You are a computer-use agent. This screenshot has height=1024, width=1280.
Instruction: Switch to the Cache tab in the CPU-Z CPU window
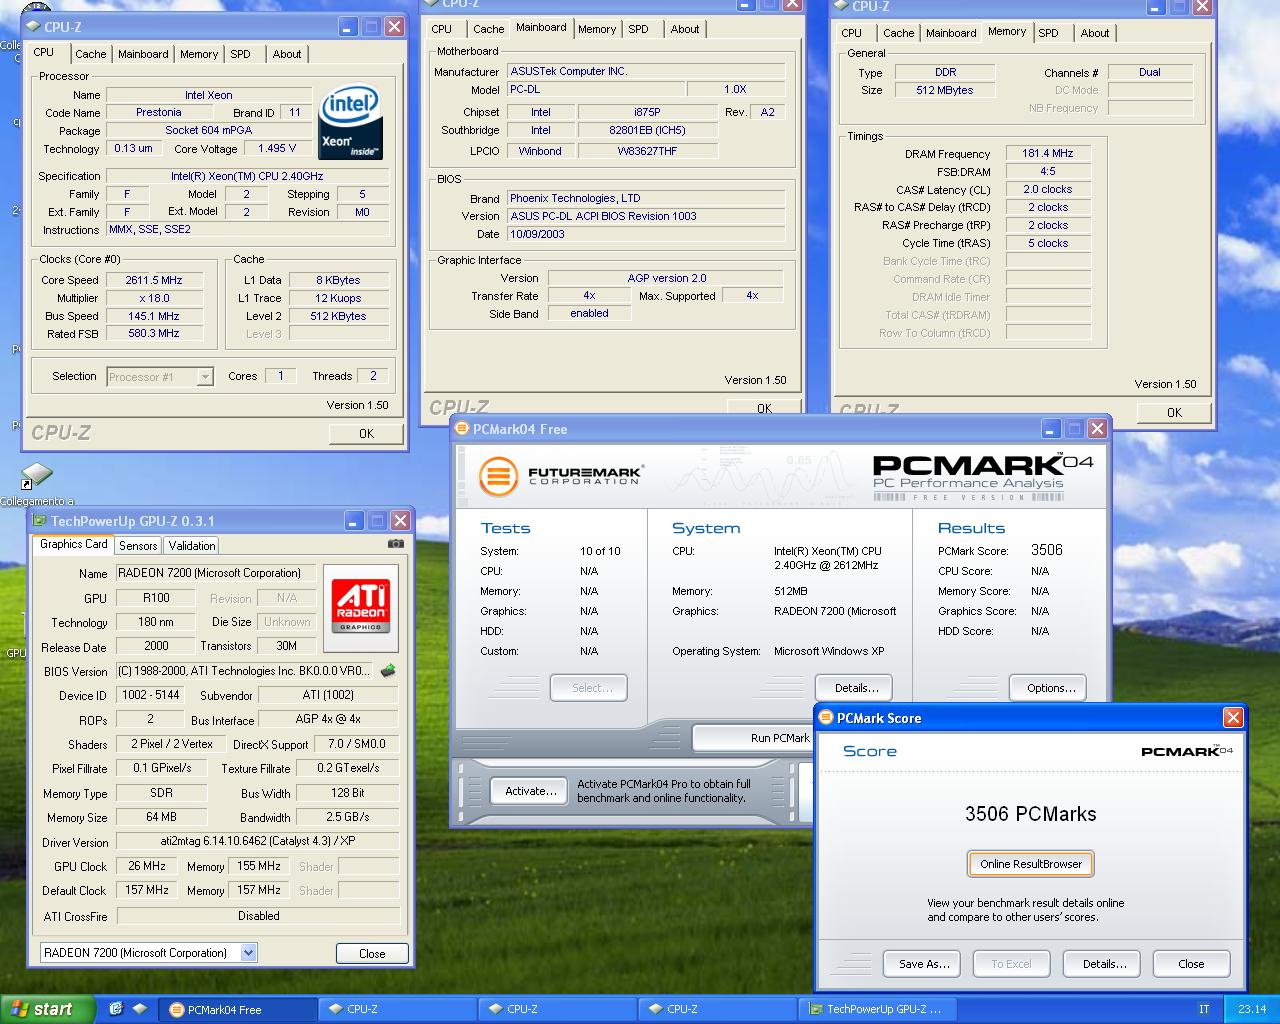(x=90, y=54)
